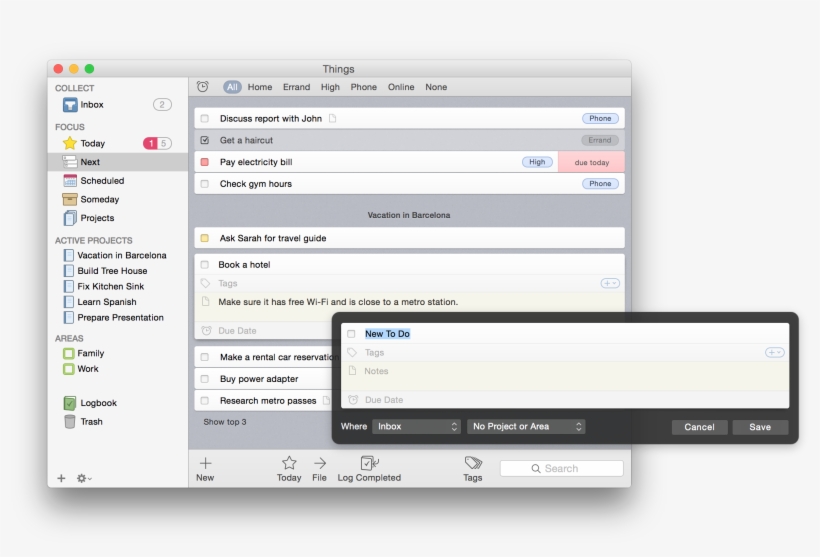Click the Today star toolbar icon
Image resolution: width=820 pixels, height=557 pixels.
(289, 463)
